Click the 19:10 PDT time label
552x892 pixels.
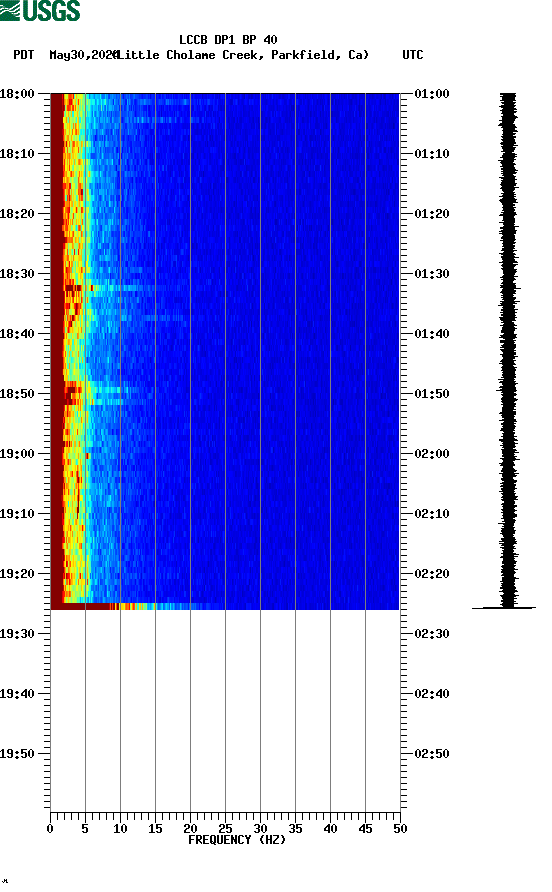(17, 514)
